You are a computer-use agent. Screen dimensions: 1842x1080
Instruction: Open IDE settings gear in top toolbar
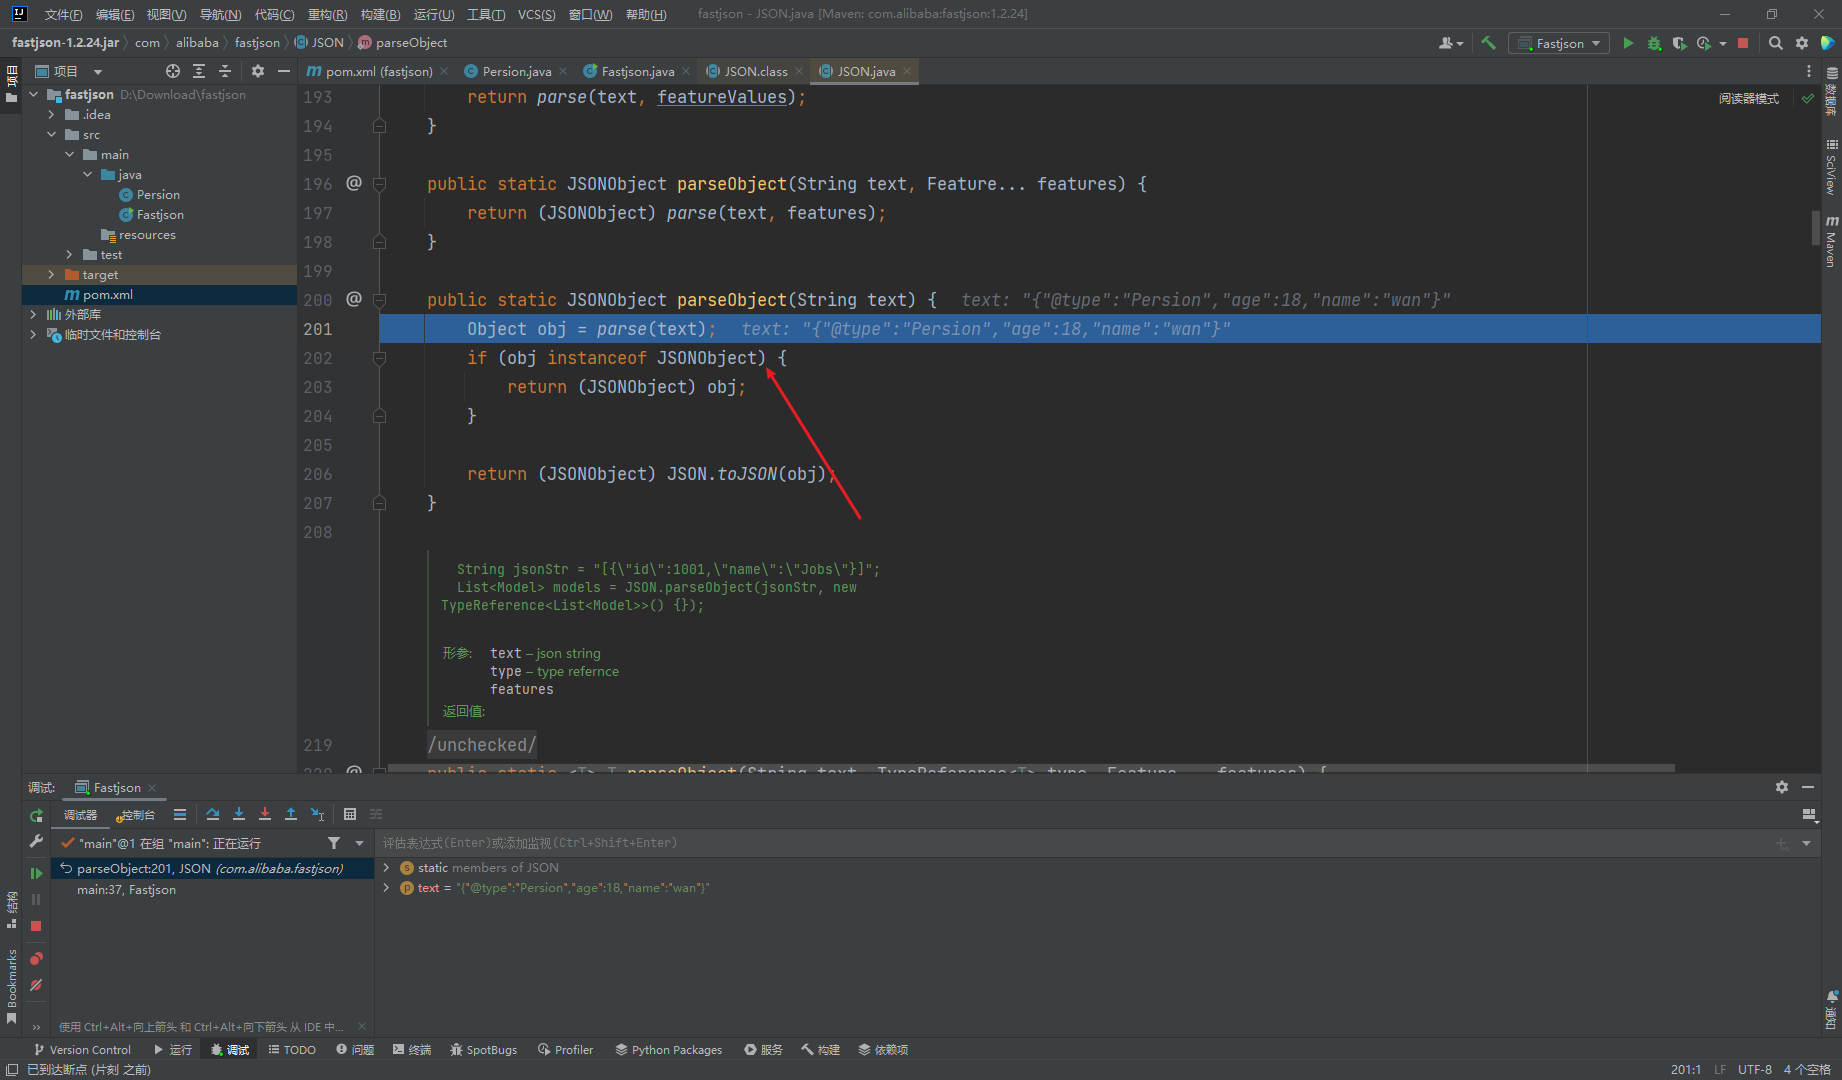tap(1801, 43)
